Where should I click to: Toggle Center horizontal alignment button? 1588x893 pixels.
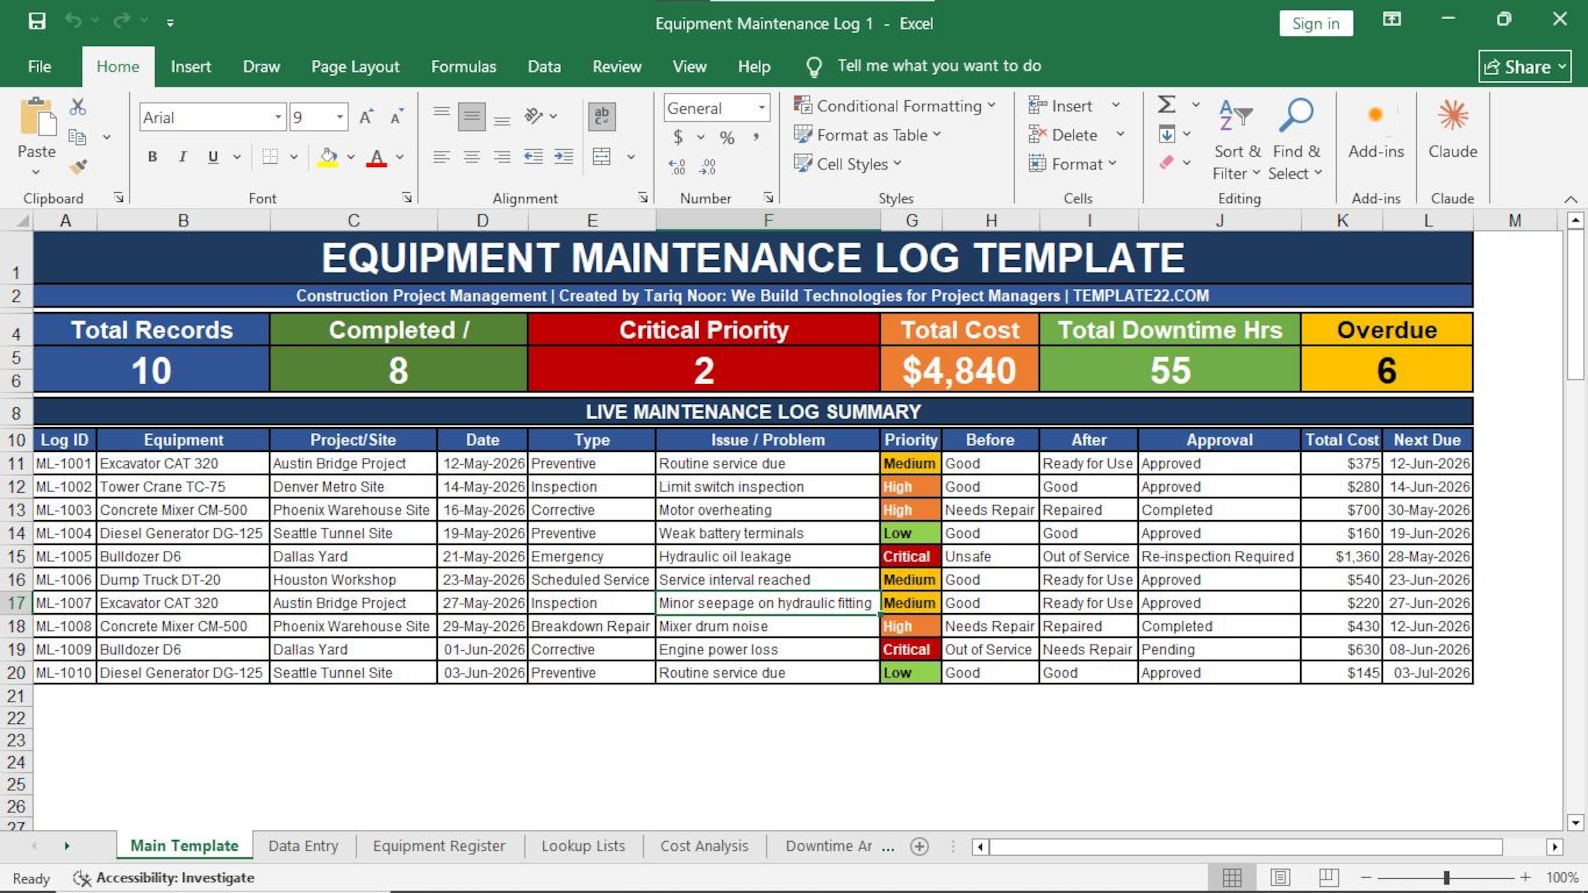[x=472, y=157]
